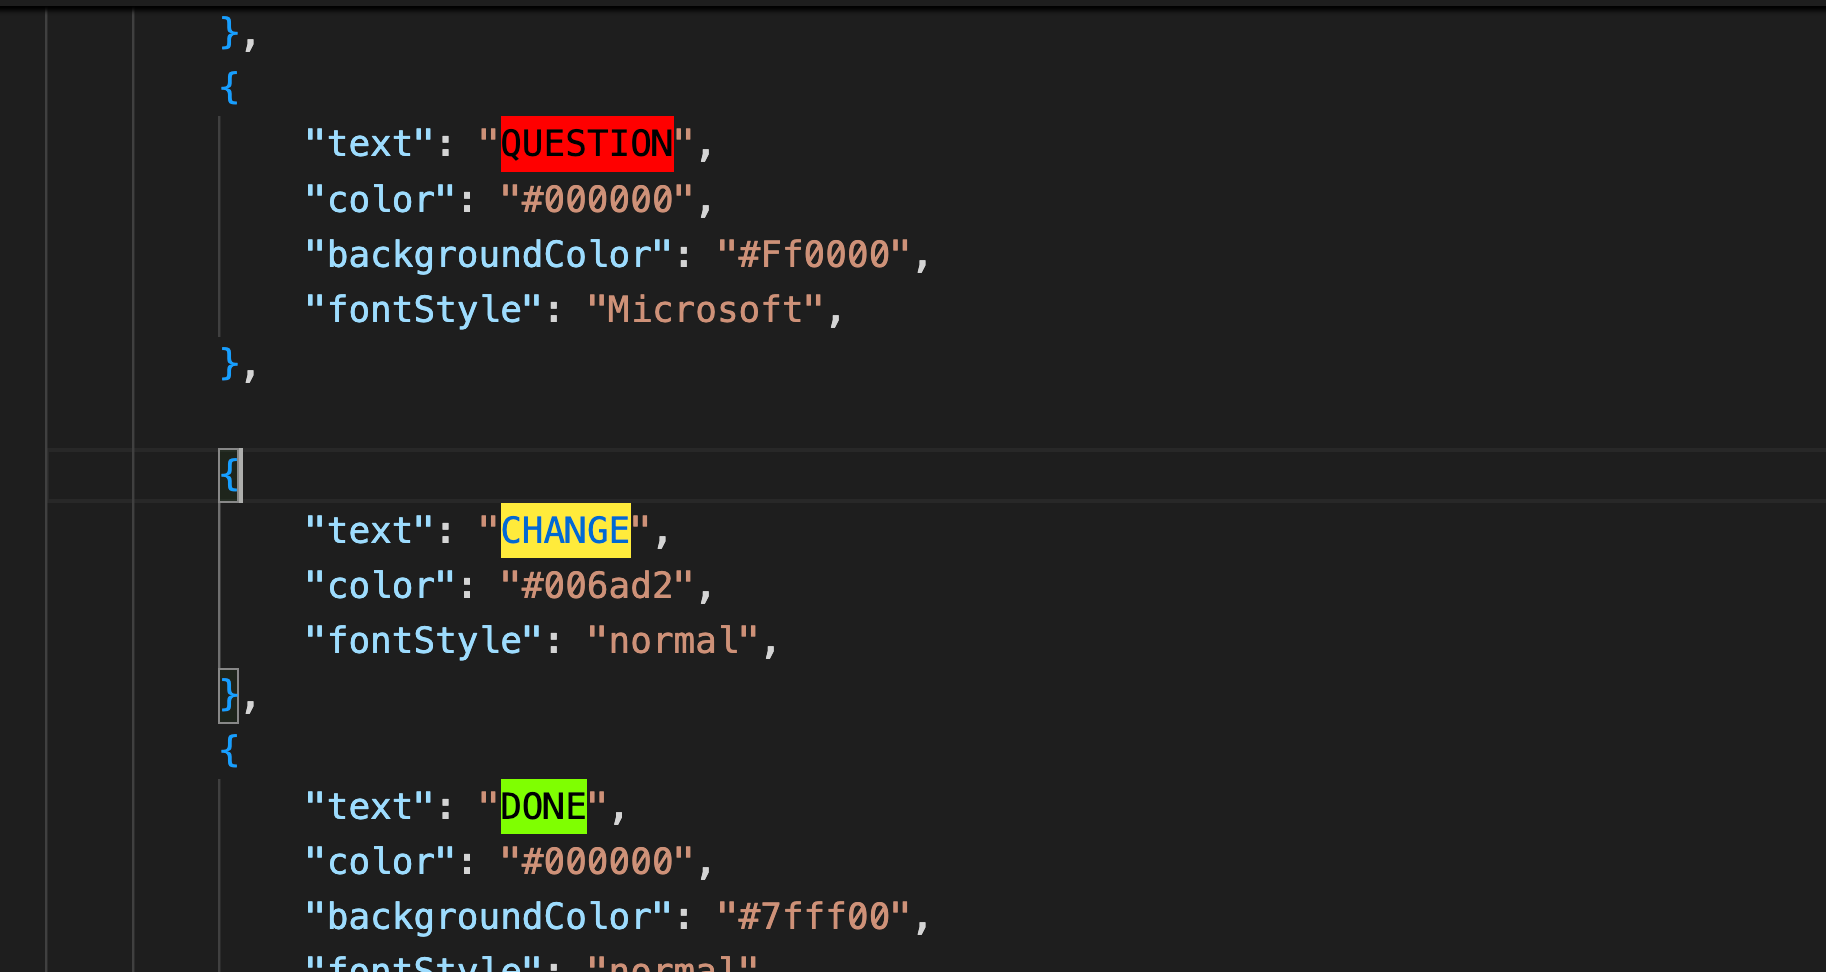The height and width of the screenshot is (972, 1826).
Task: Click "backgroundColor" key in DONE block
Action: (489, 916)
